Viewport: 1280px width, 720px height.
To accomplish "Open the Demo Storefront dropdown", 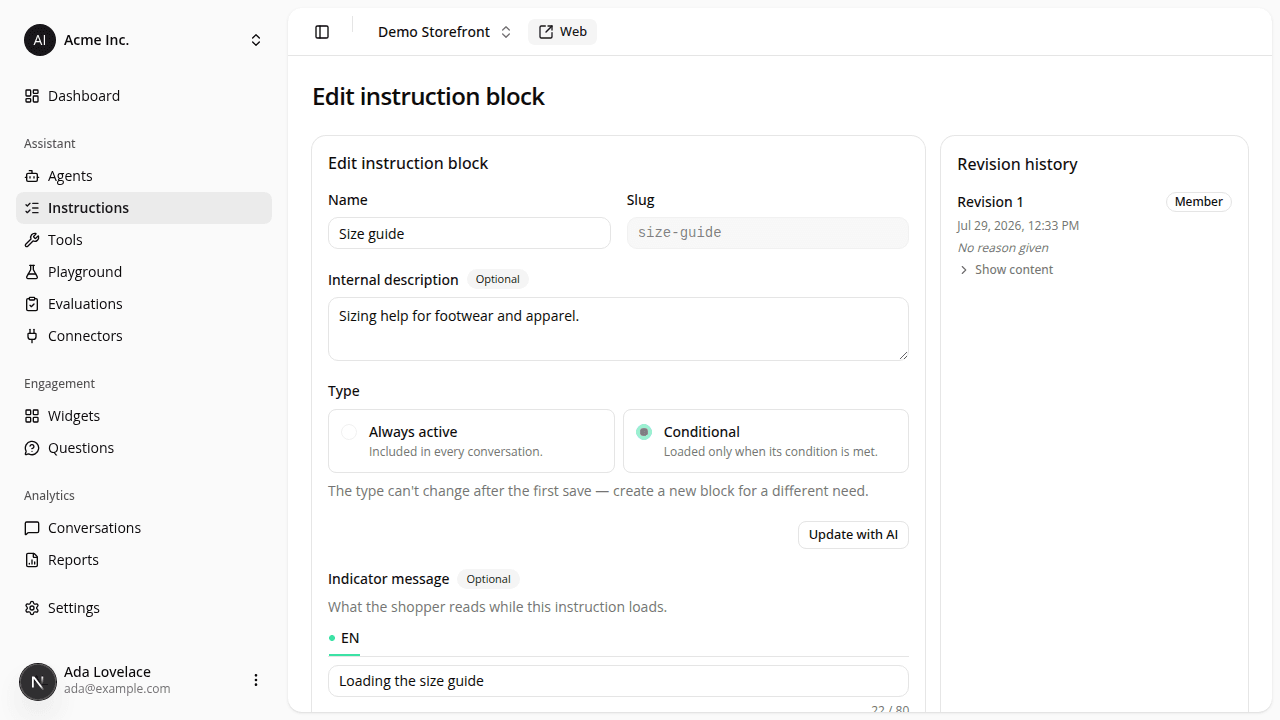I will tap(444, 32).
